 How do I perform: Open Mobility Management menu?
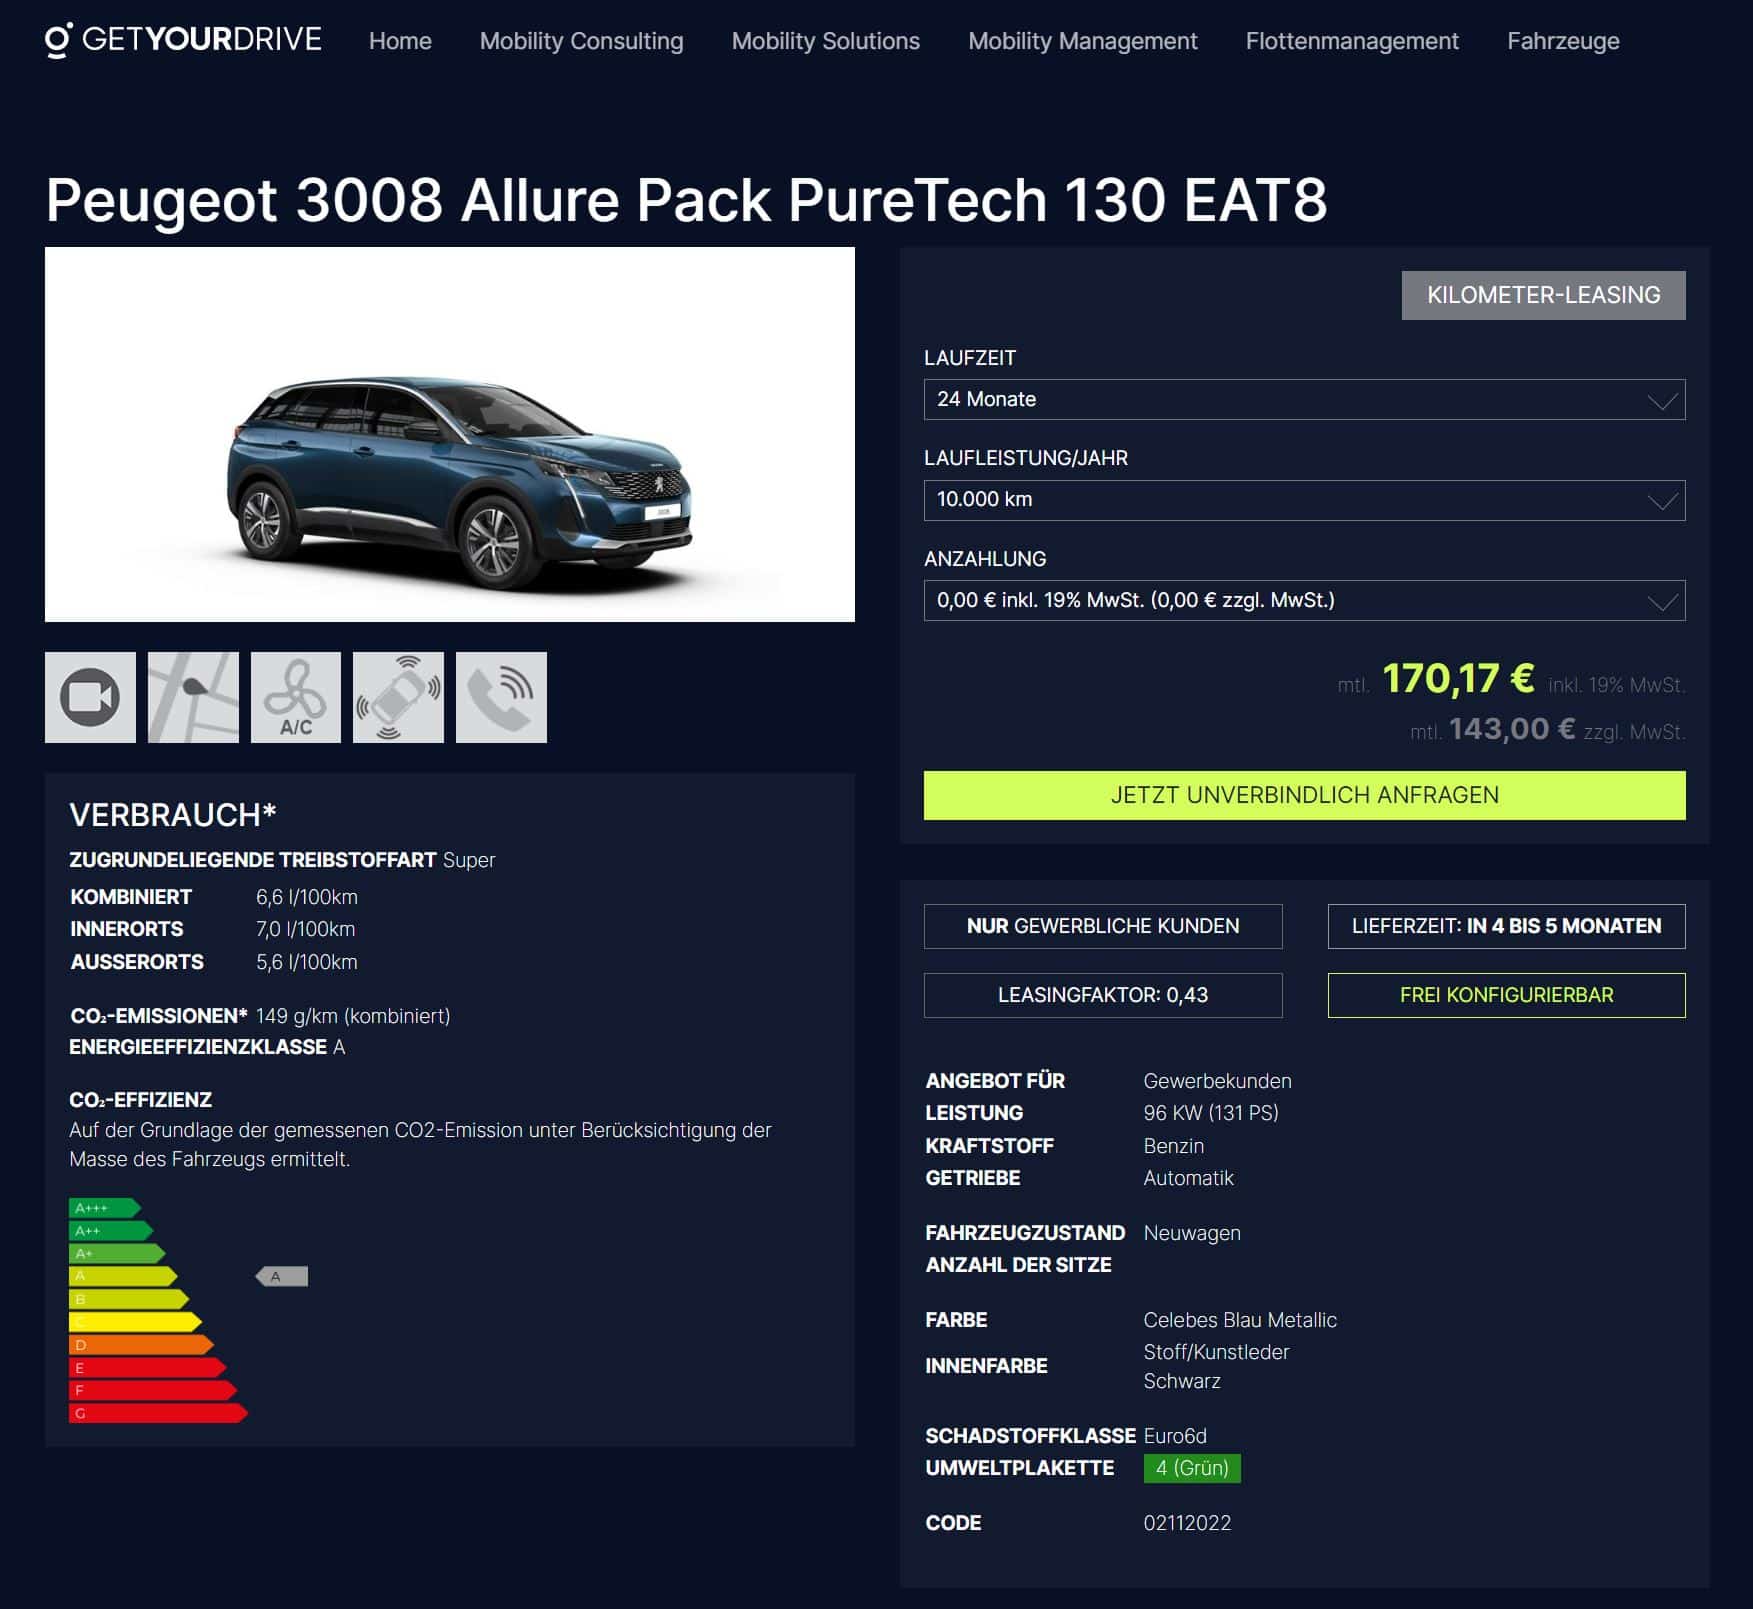tap(1082, 41)
